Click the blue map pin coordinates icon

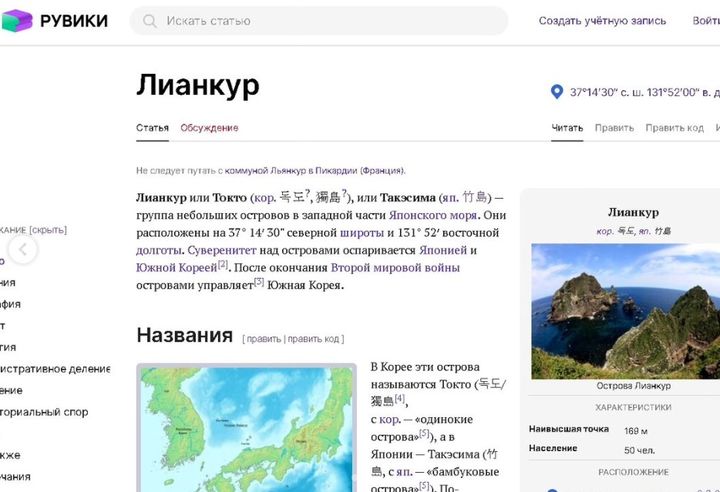pyautogui.click(x=557, y=92)
